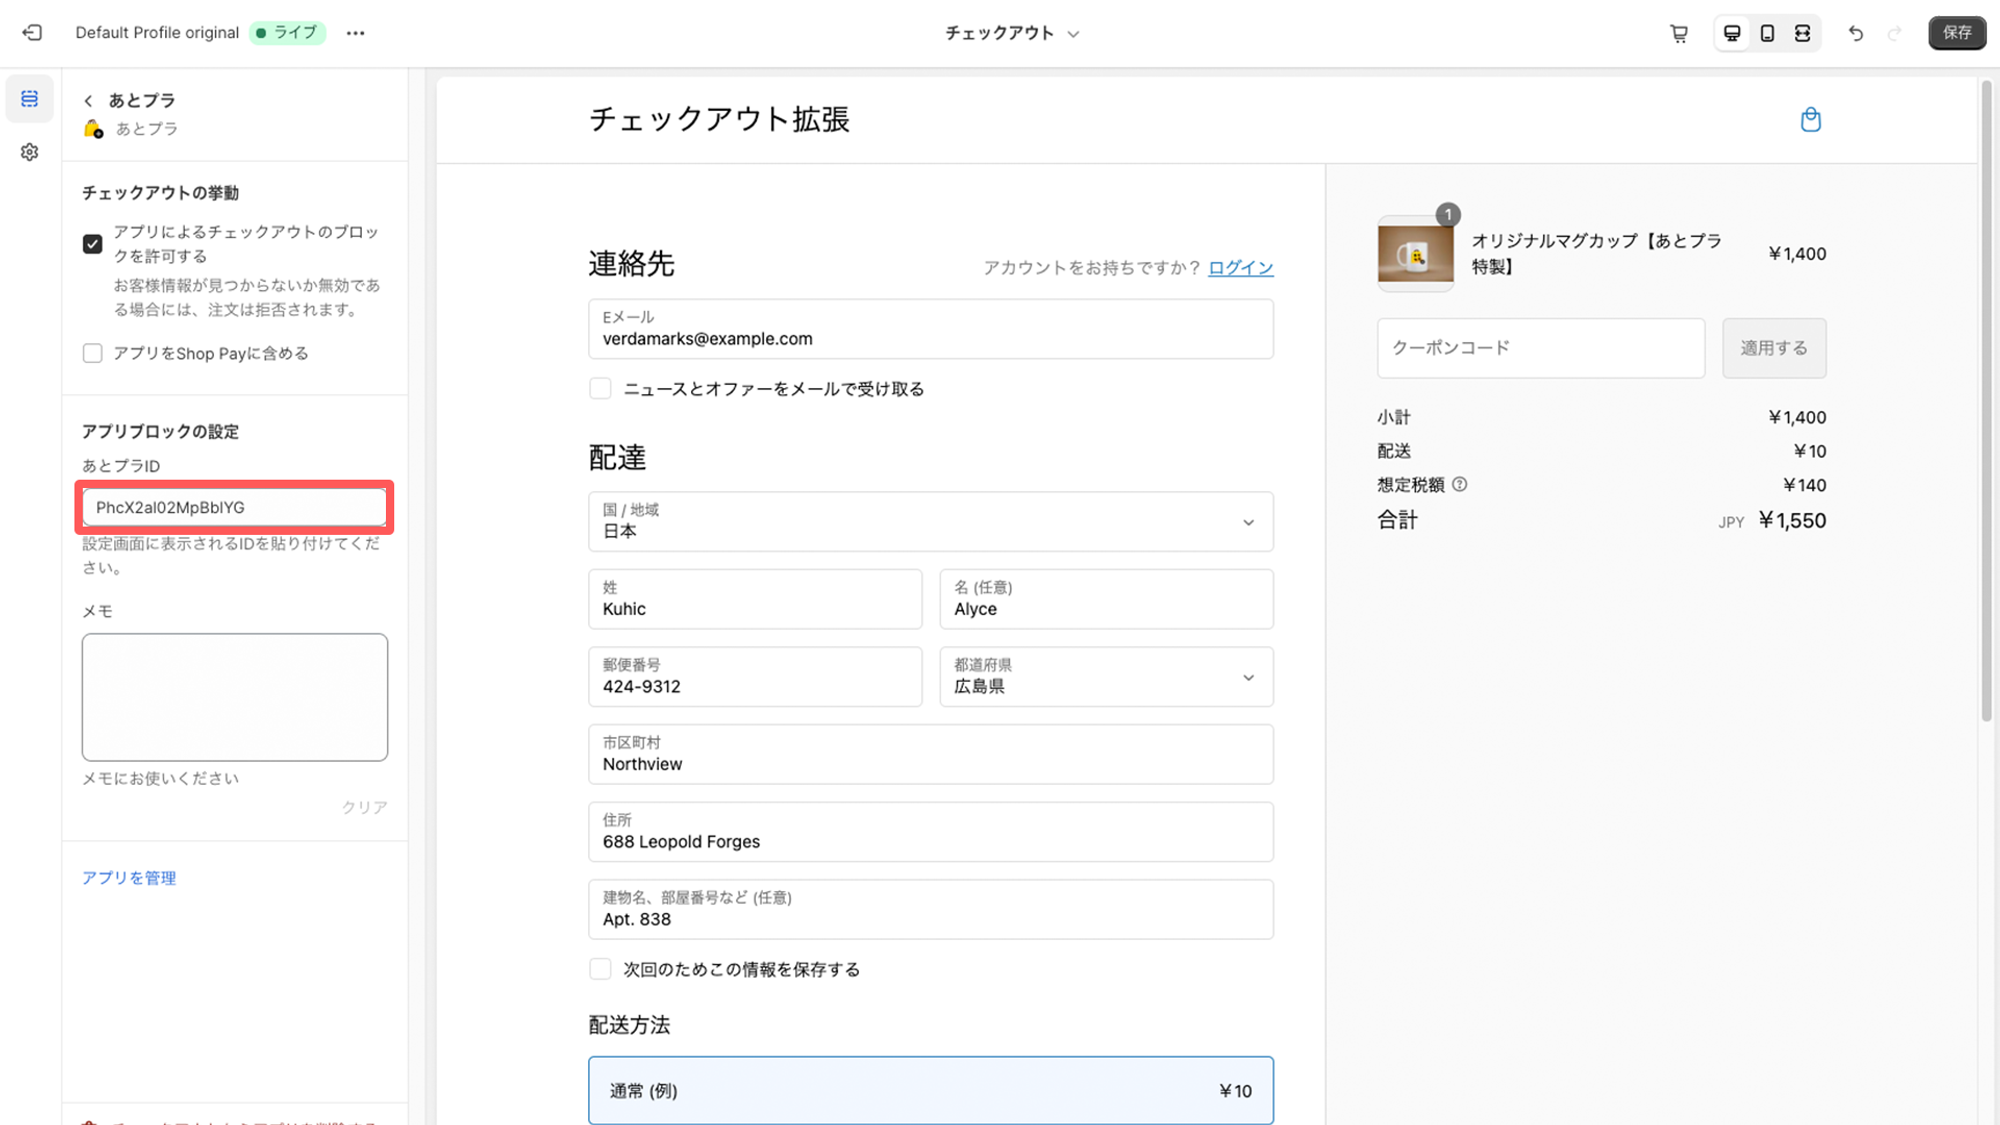
Task: Toggle アプリによるチェックアウトのブロックを許可する checkbox
Action: [92, 244]
